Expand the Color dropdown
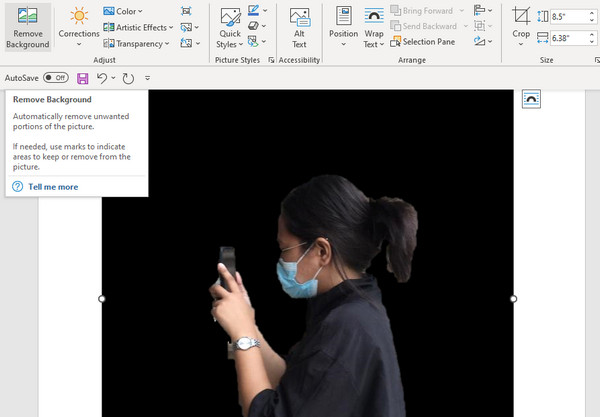Image resolution: width=600 pixels, height=417 pixels. (x=129, y=11)
